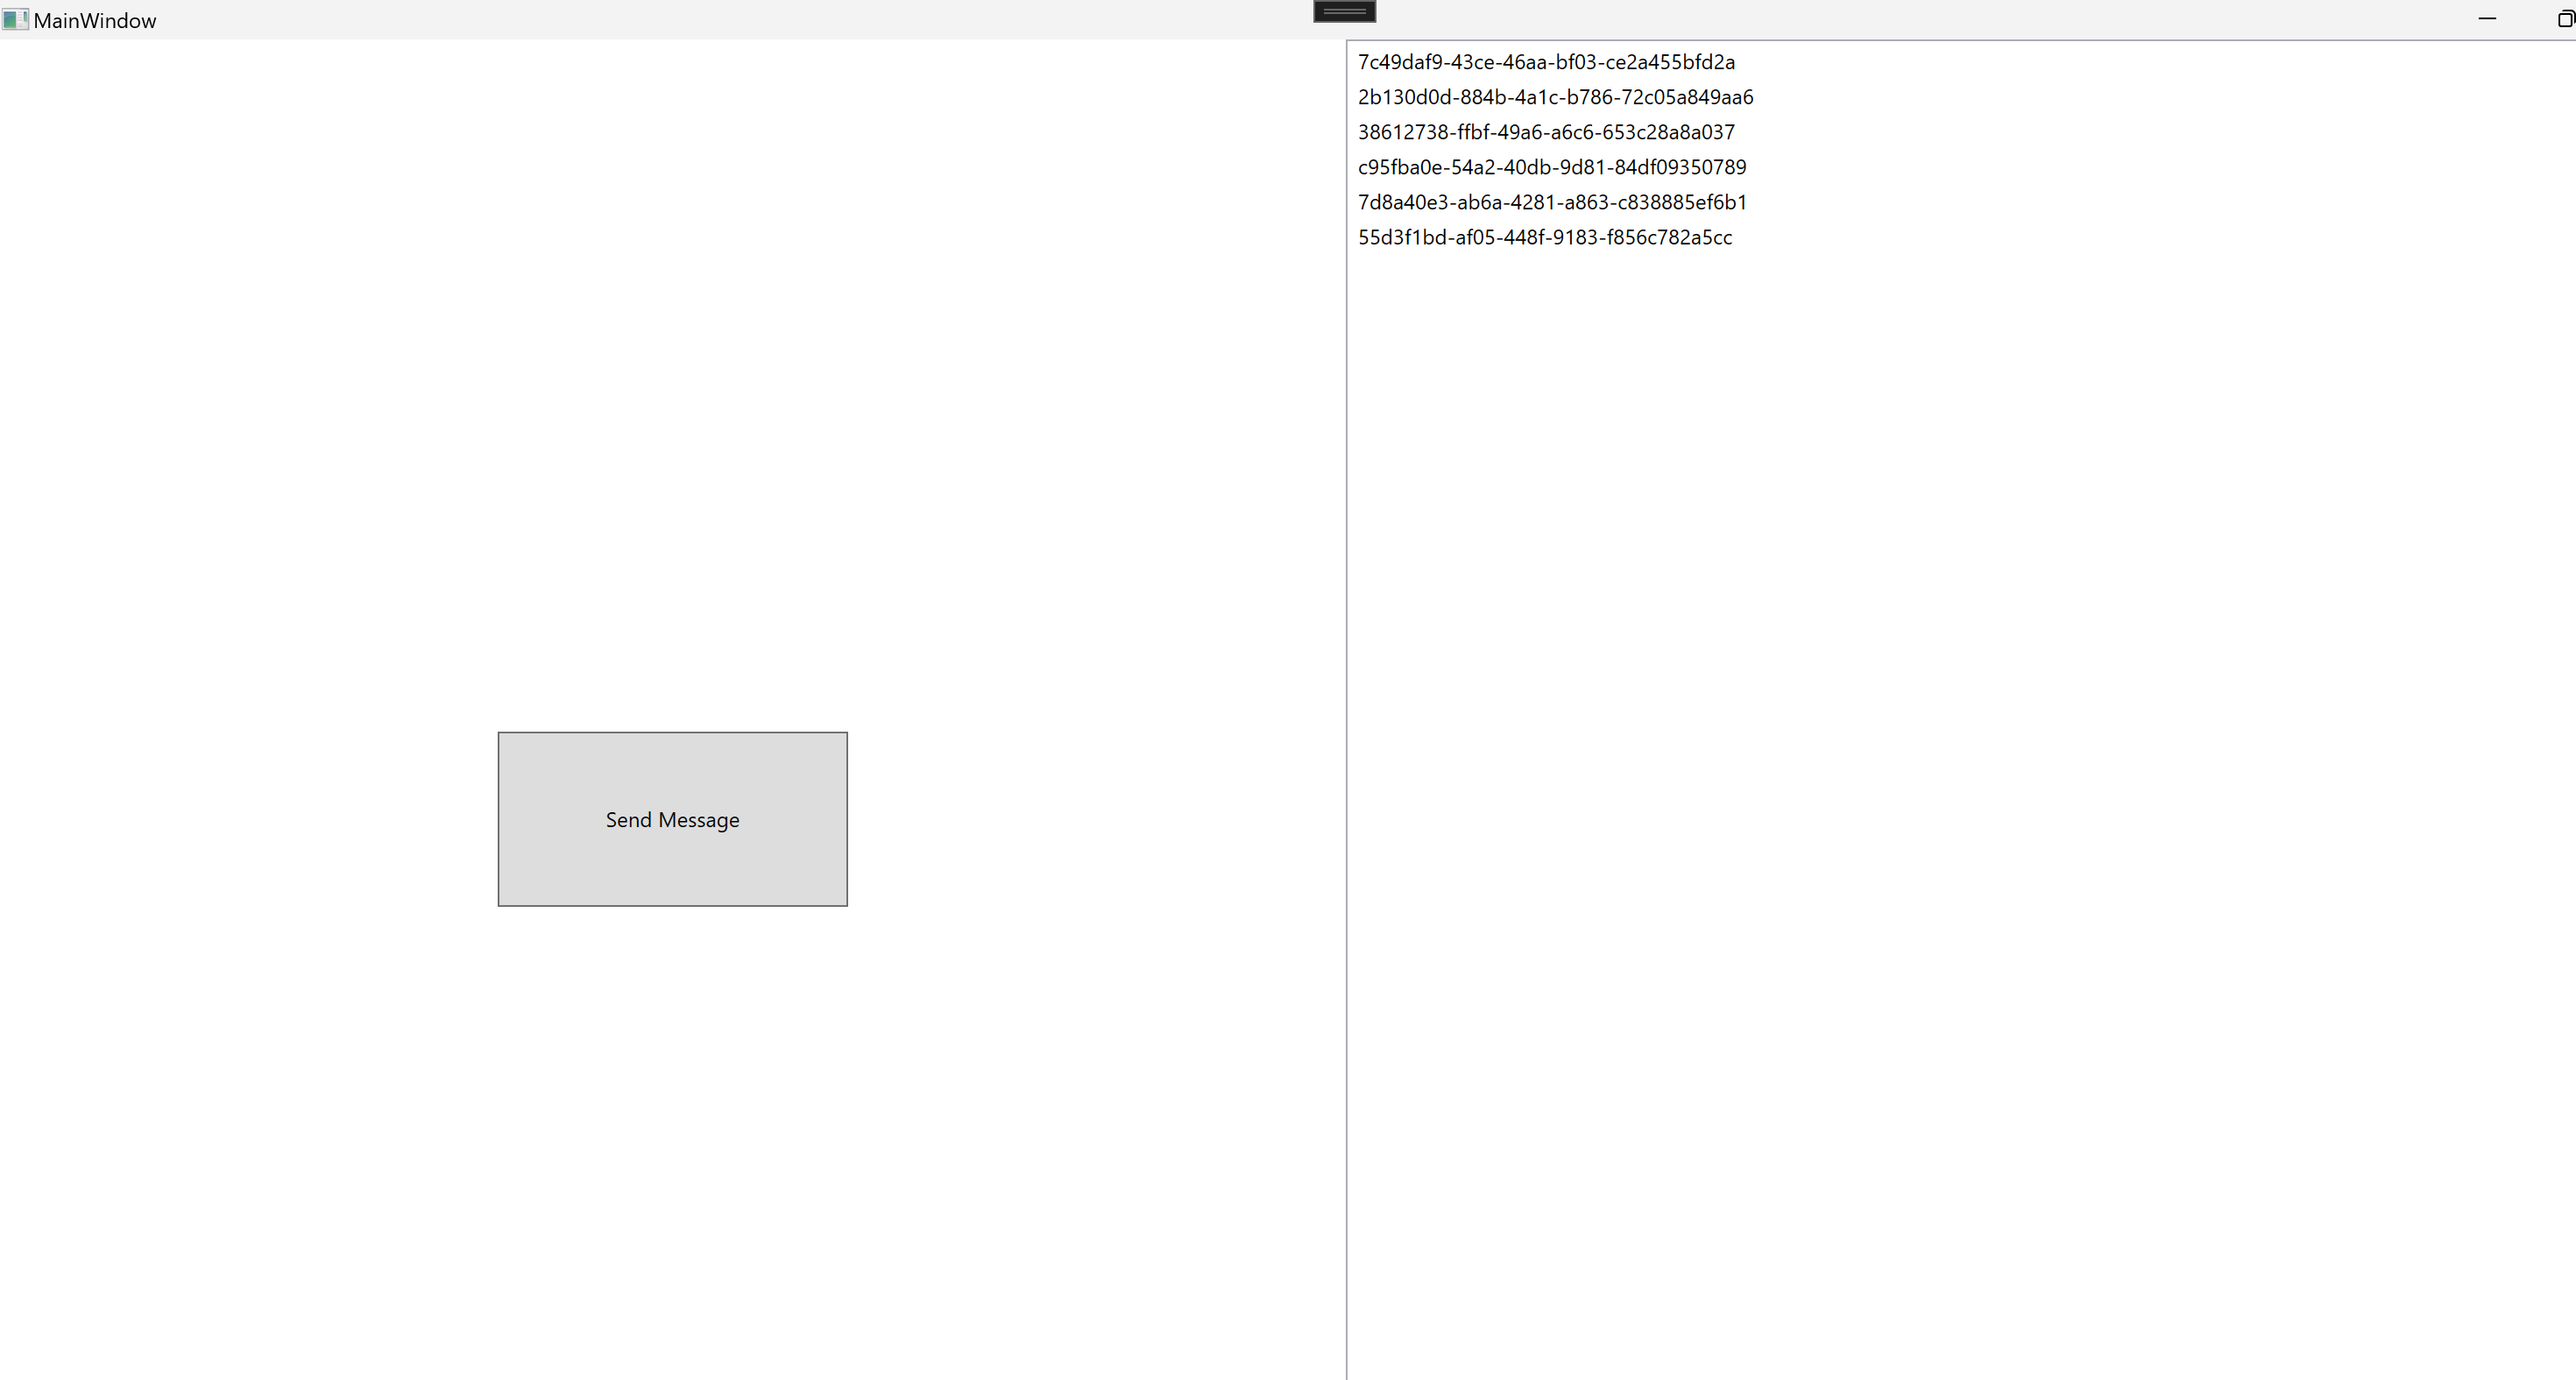The width and height of the screenshot is (2576, 1380).
Task: Click the MainWindow application icon in title bar
Action: click(15, 19)
